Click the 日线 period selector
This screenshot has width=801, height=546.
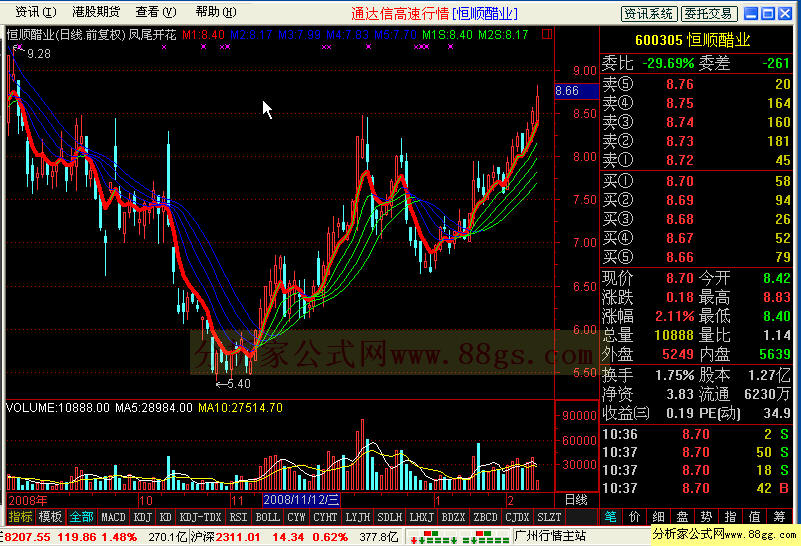coord(576,500)
